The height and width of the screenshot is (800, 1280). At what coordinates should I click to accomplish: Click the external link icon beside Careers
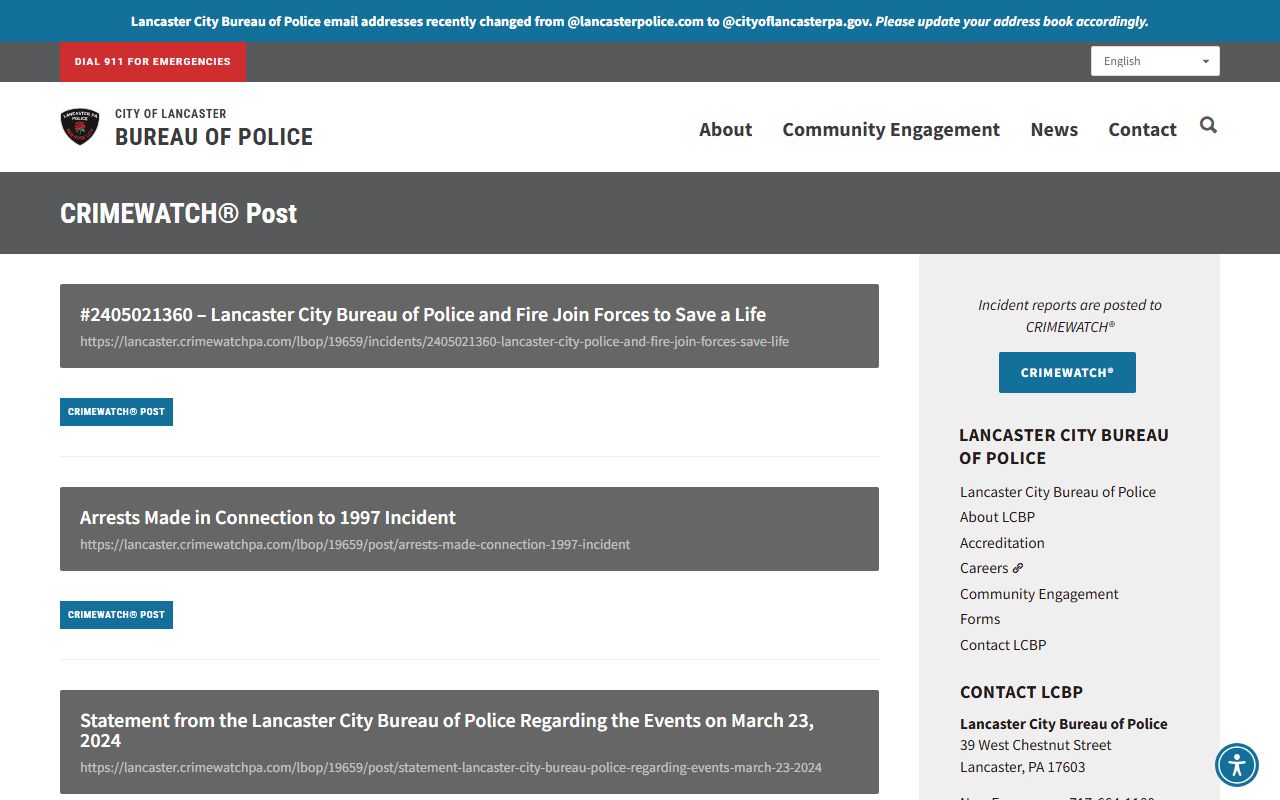tap(1018, 568)
